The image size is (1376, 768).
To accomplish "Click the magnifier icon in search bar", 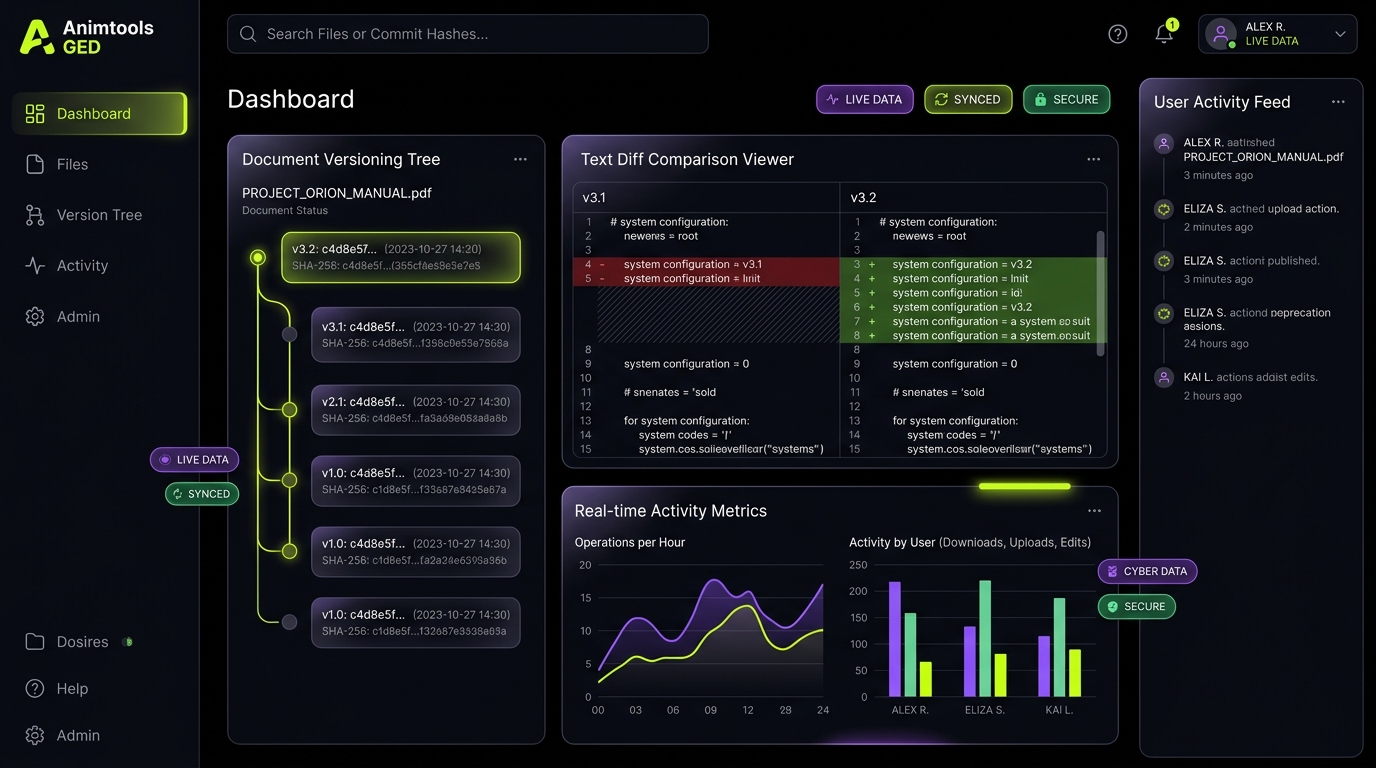I will point(248,34).
